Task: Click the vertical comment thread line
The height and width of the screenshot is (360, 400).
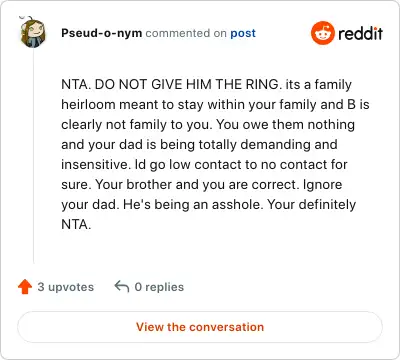Action: (33, 157)
